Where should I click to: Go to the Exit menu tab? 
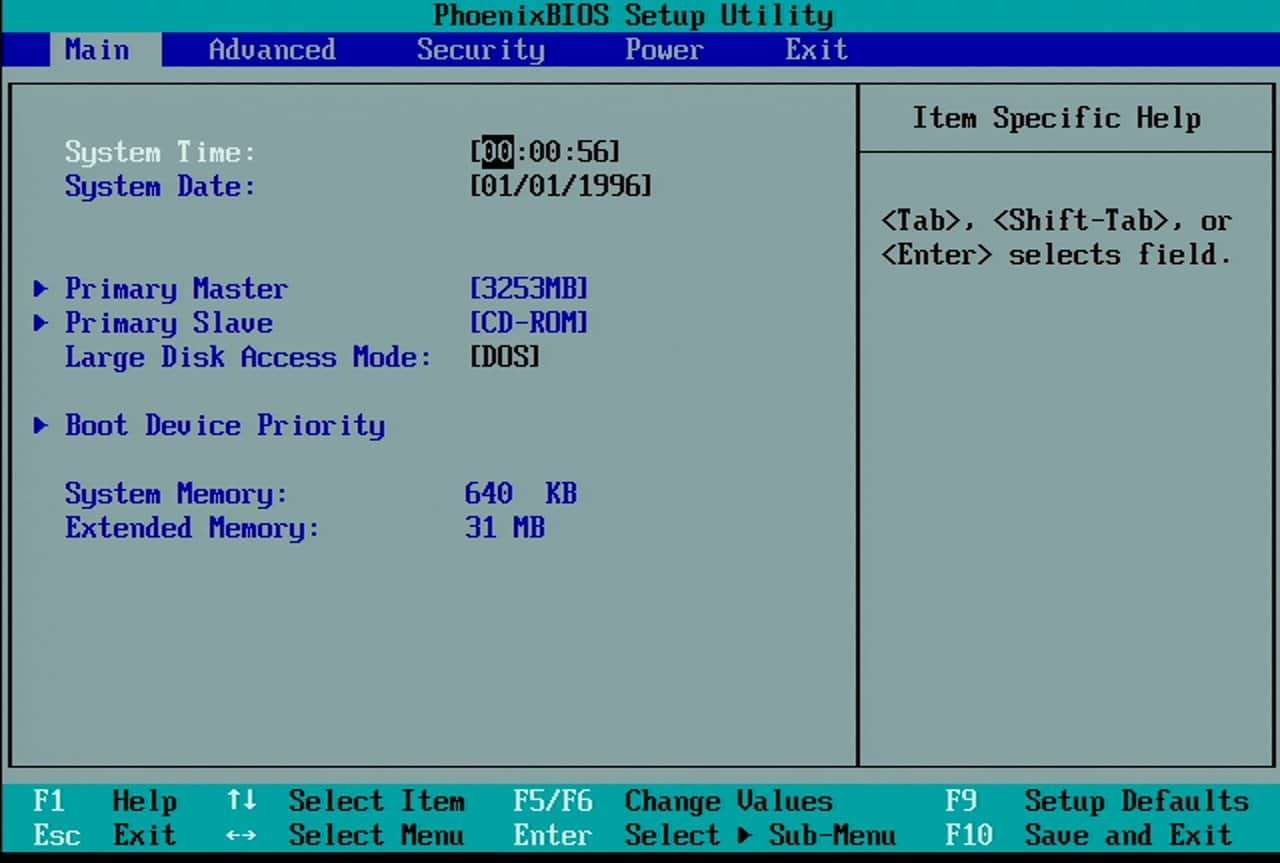[816, 50]
